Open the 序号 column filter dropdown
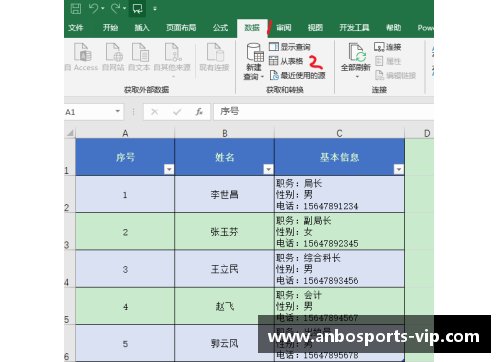Viewport: 500px width, 362px height. click(x=169, y=169)
